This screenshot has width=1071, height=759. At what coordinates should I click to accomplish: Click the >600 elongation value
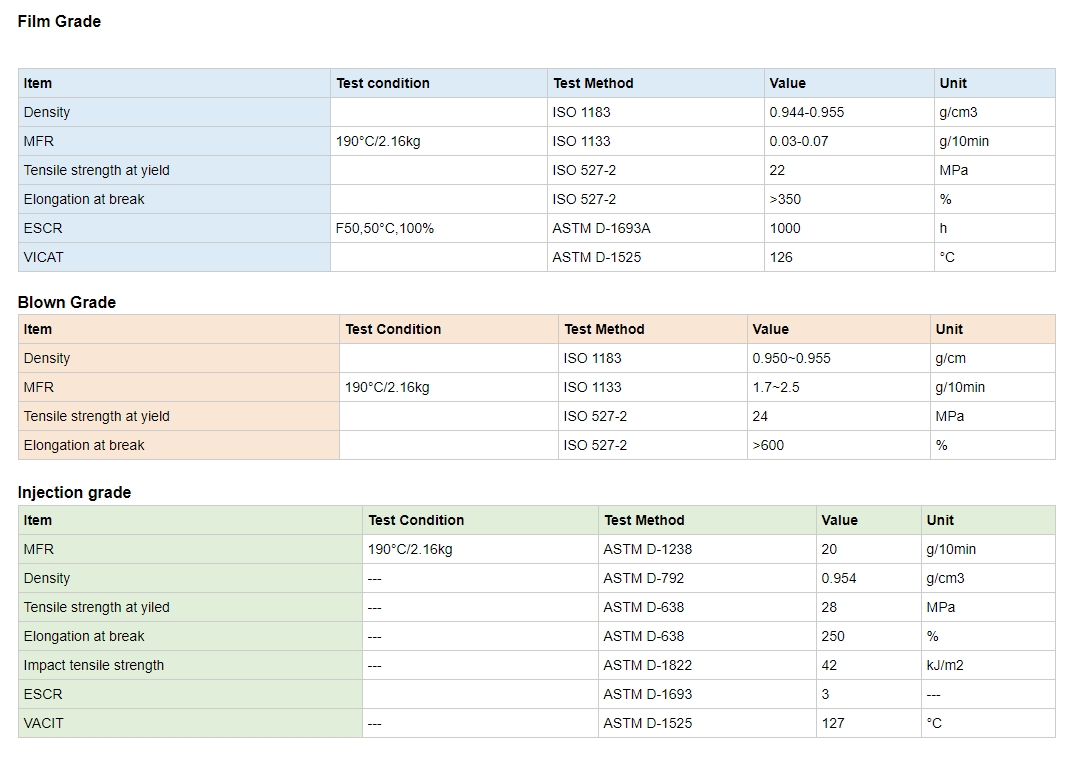(768, 445)
